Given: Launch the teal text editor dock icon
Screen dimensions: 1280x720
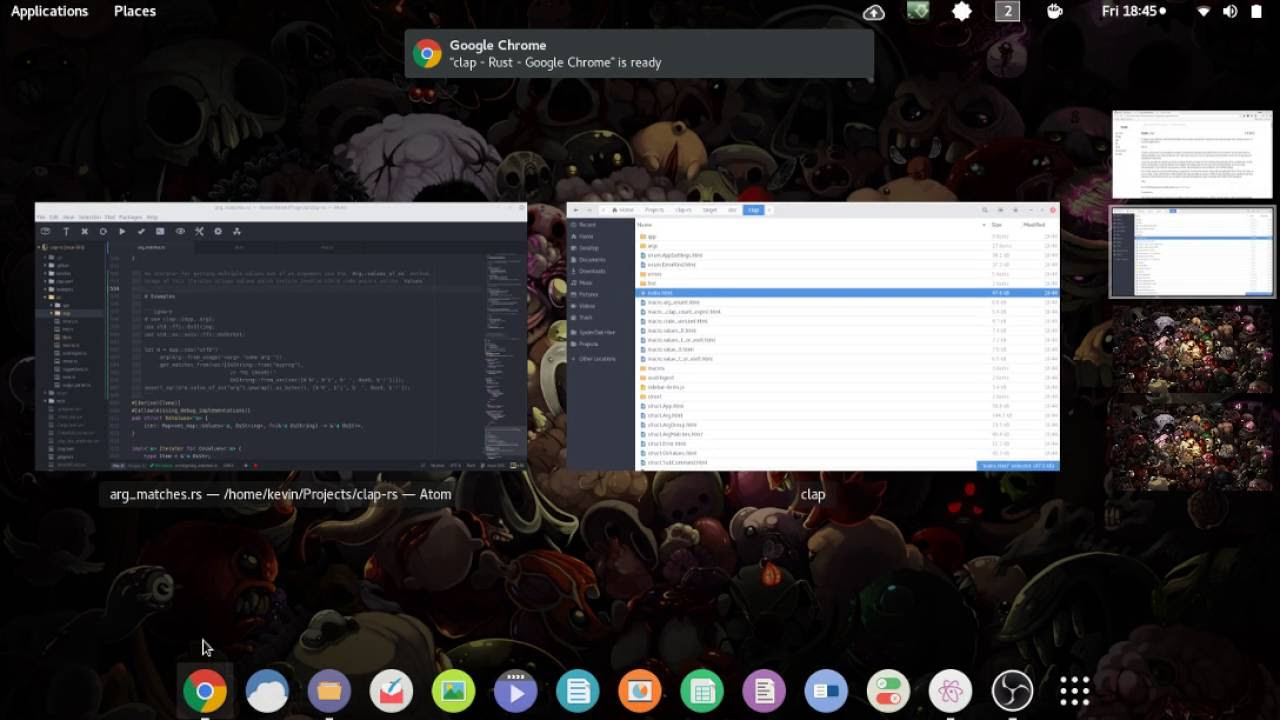Looking at the screenshot, I should pyautogui.click(x=578, y=691).
